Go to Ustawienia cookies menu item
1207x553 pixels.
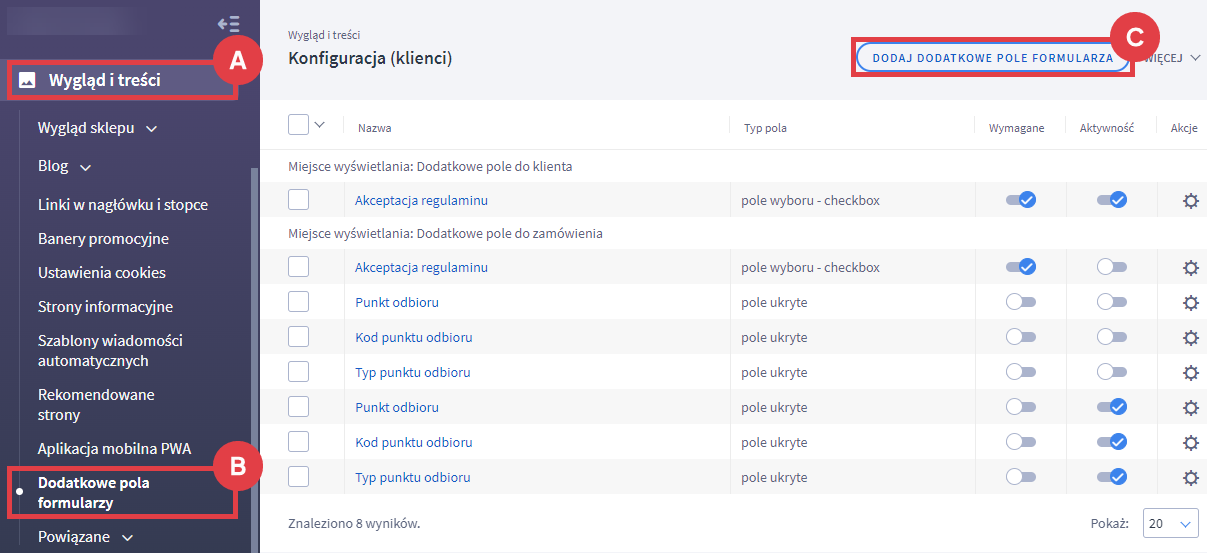coord(102,273)
